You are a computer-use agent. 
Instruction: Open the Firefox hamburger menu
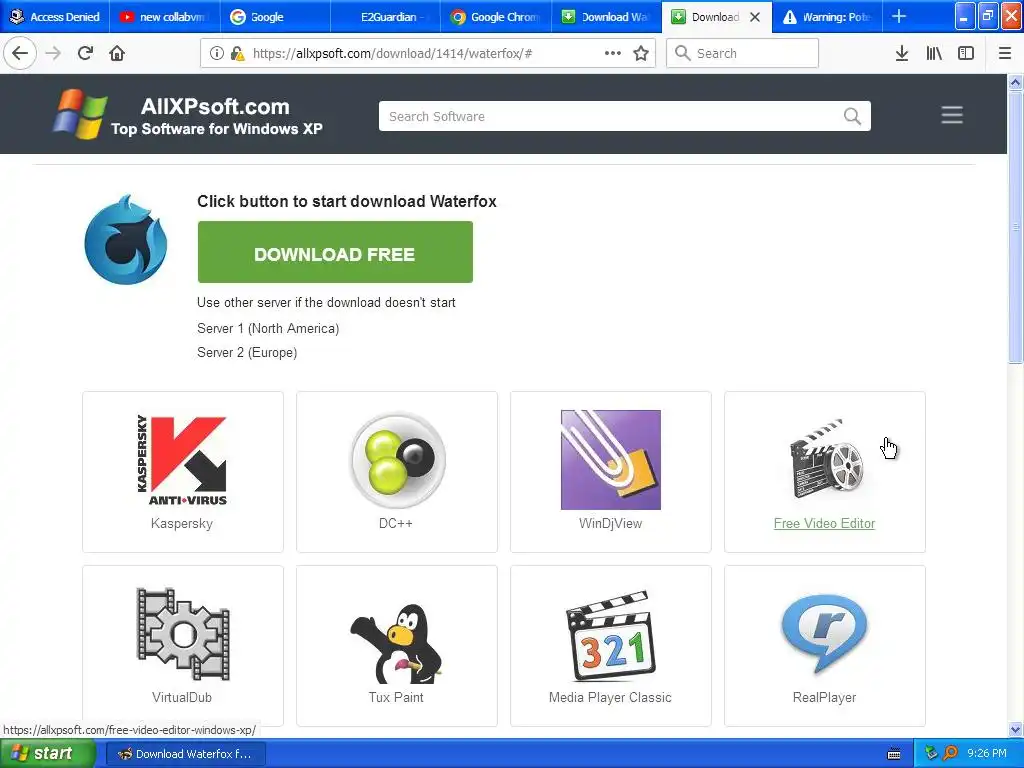(x=1005, y=53)
